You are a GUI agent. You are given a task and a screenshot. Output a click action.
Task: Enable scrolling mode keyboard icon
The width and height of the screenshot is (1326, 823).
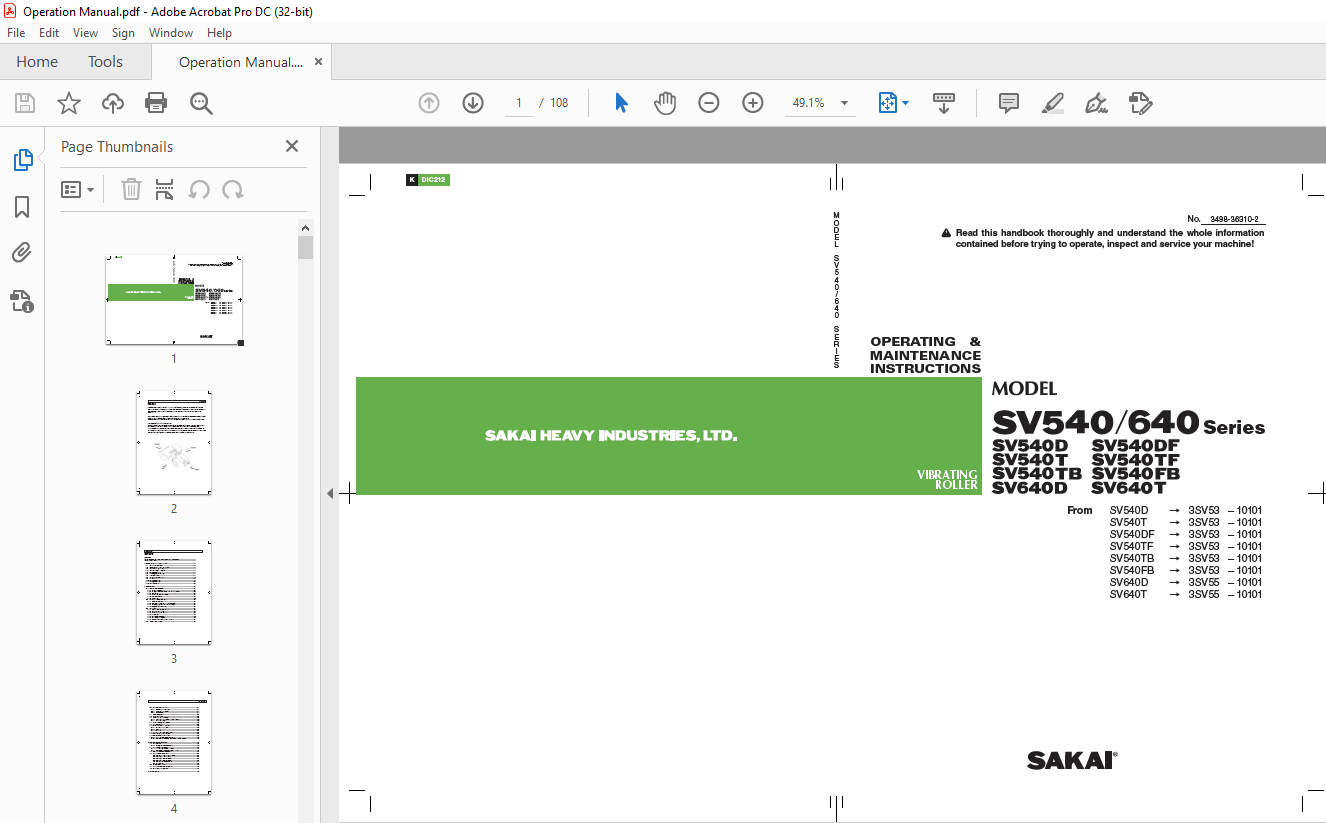[x=944, y=103]
